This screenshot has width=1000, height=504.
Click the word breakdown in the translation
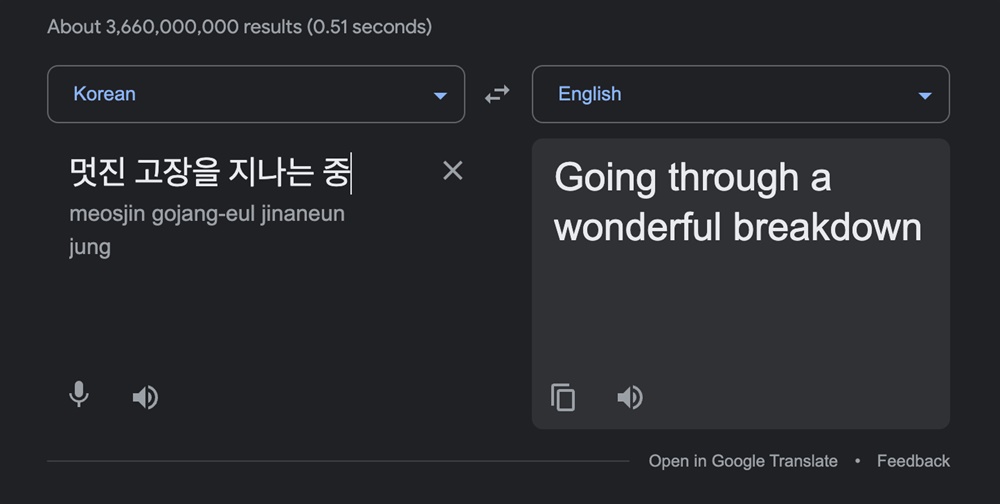coord(827,226)
